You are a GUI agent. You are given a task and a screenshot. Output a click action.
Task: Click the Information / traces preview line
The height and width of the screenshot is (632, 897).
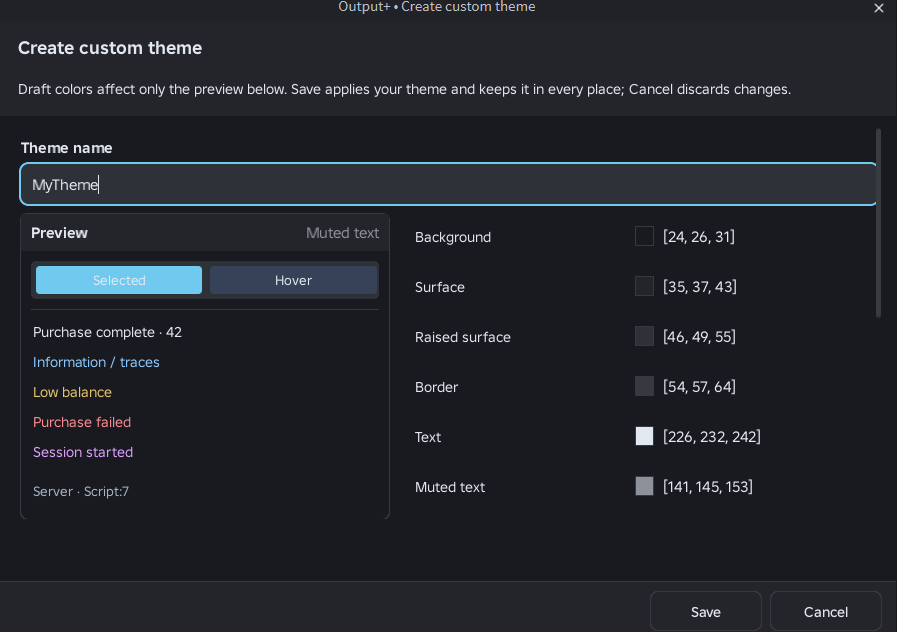96,362
